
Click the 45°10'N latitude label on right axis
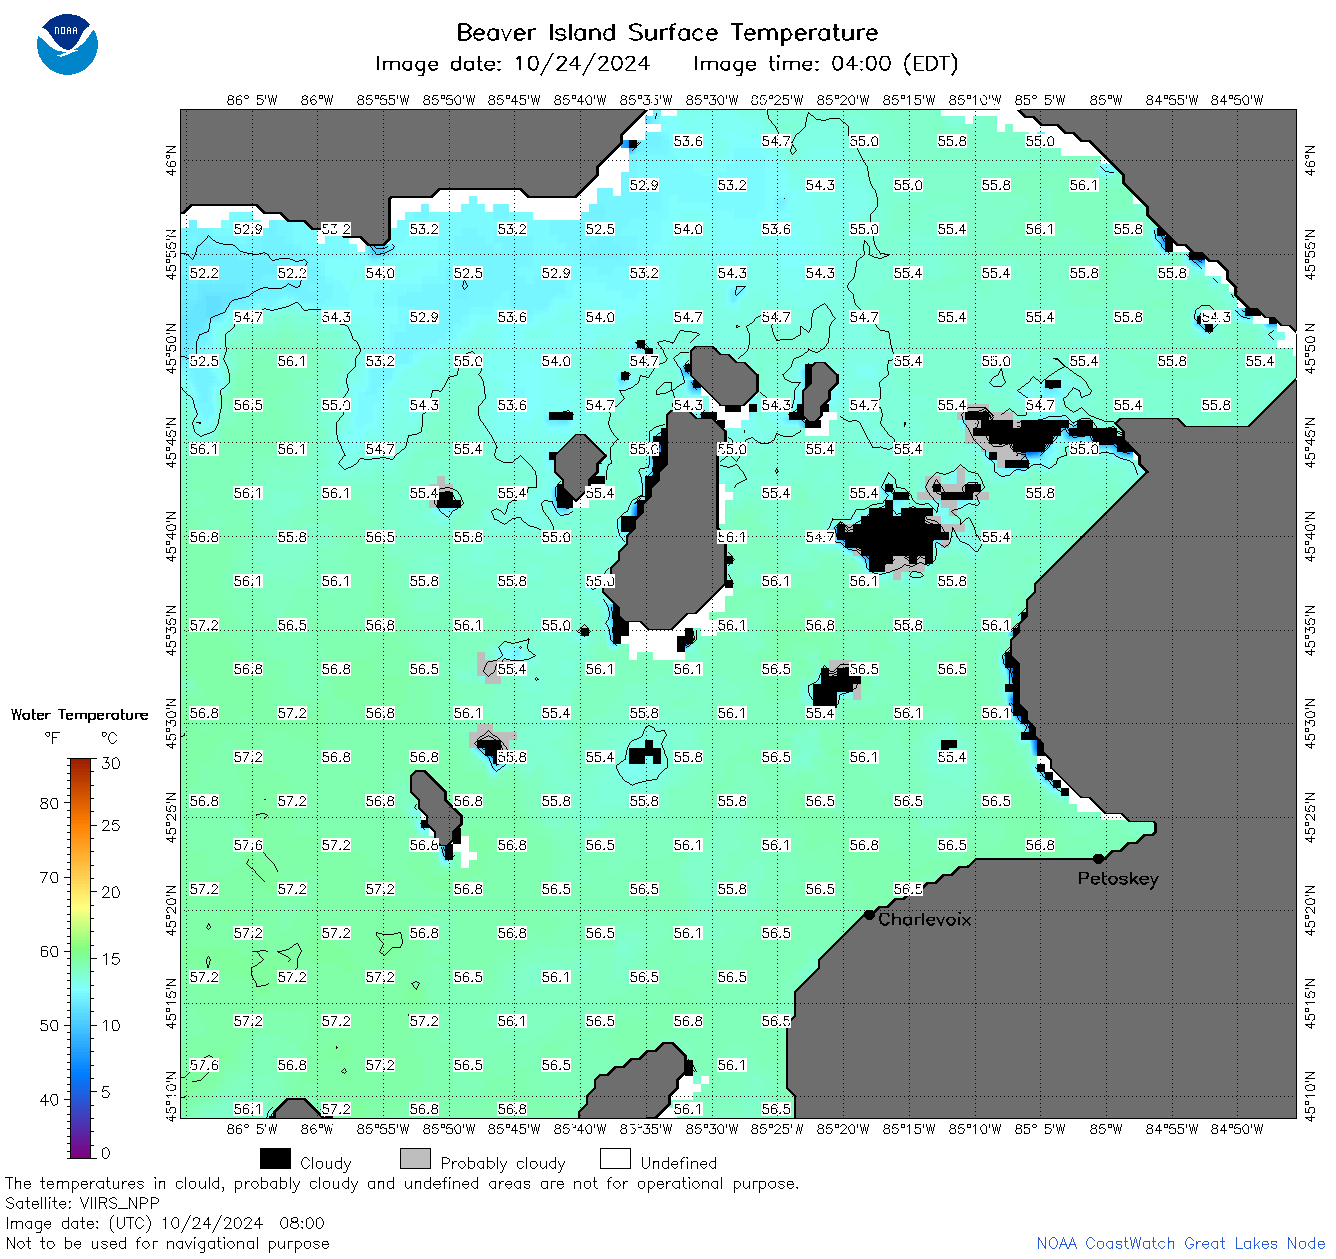pyautogui.click(x=1312, y=1094)
